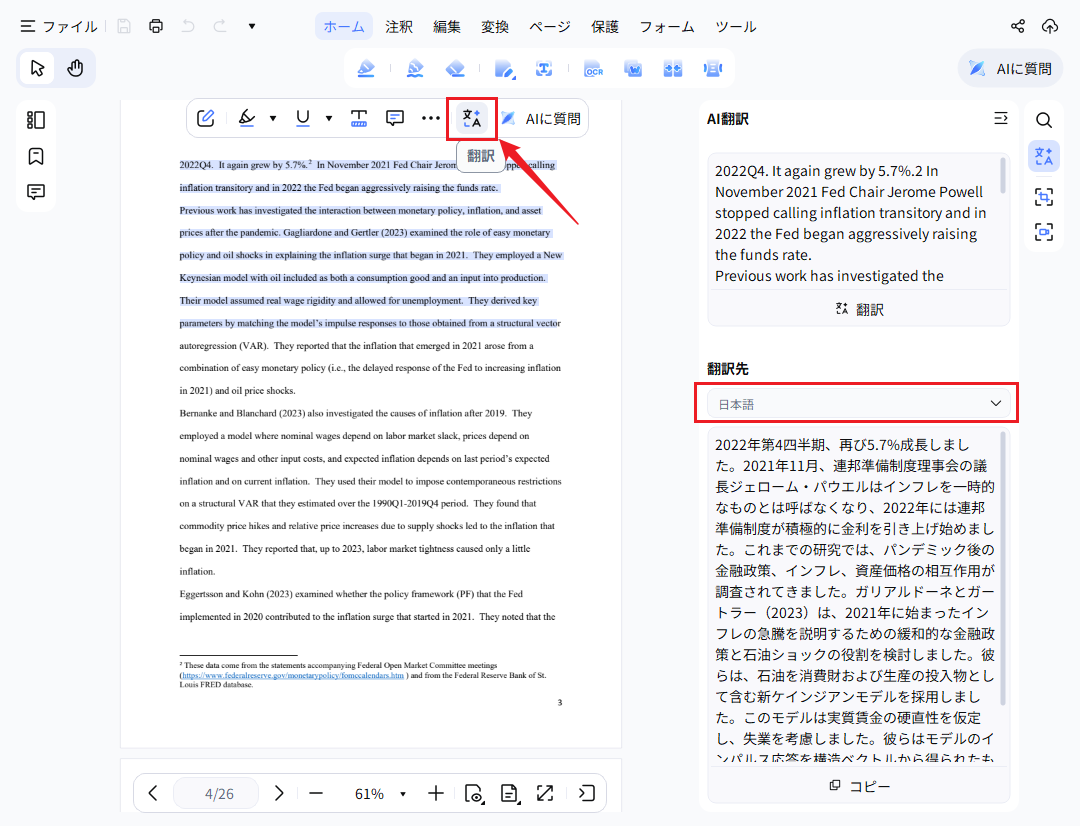Viewport: 1080px width, 826px height.
Task: Add a comment via speech bubble icon
Action: pyautogui.click(x=395, y=118)
